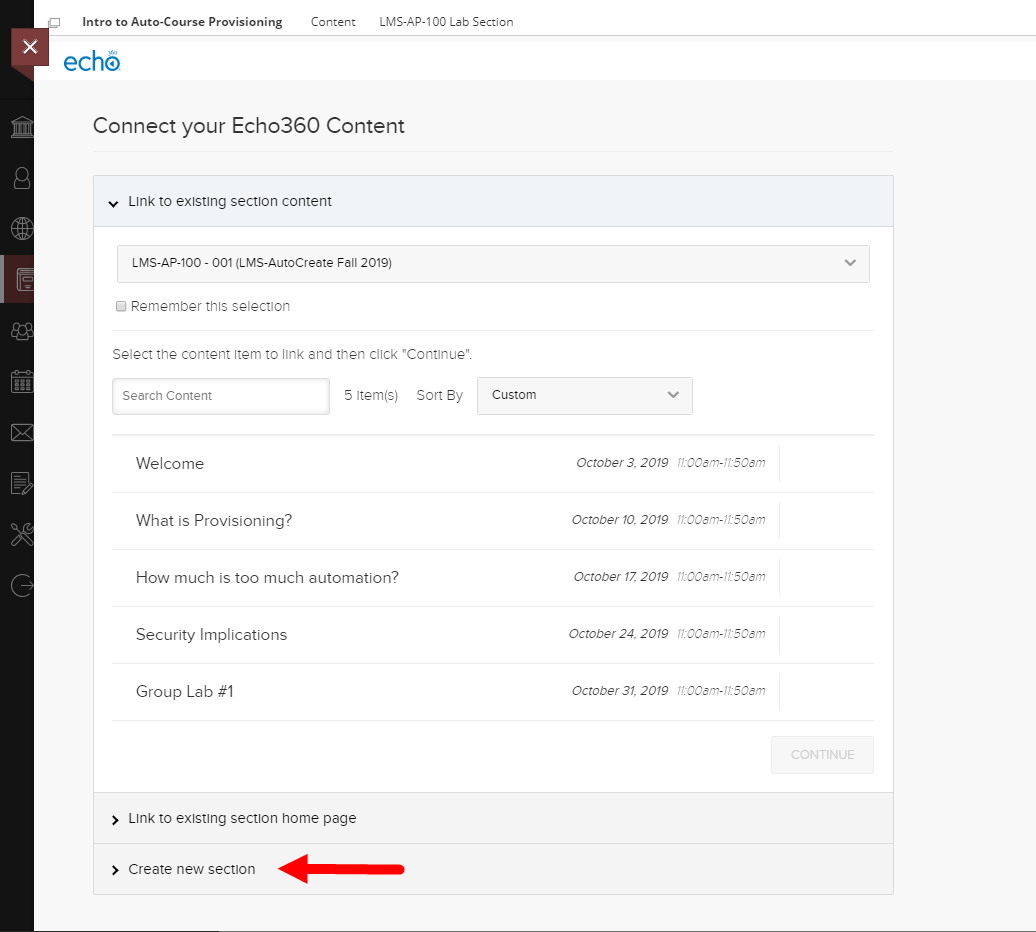Select What is Provisioning? content item
Viewport: 1036px width, 932px height.
[493, 520]
